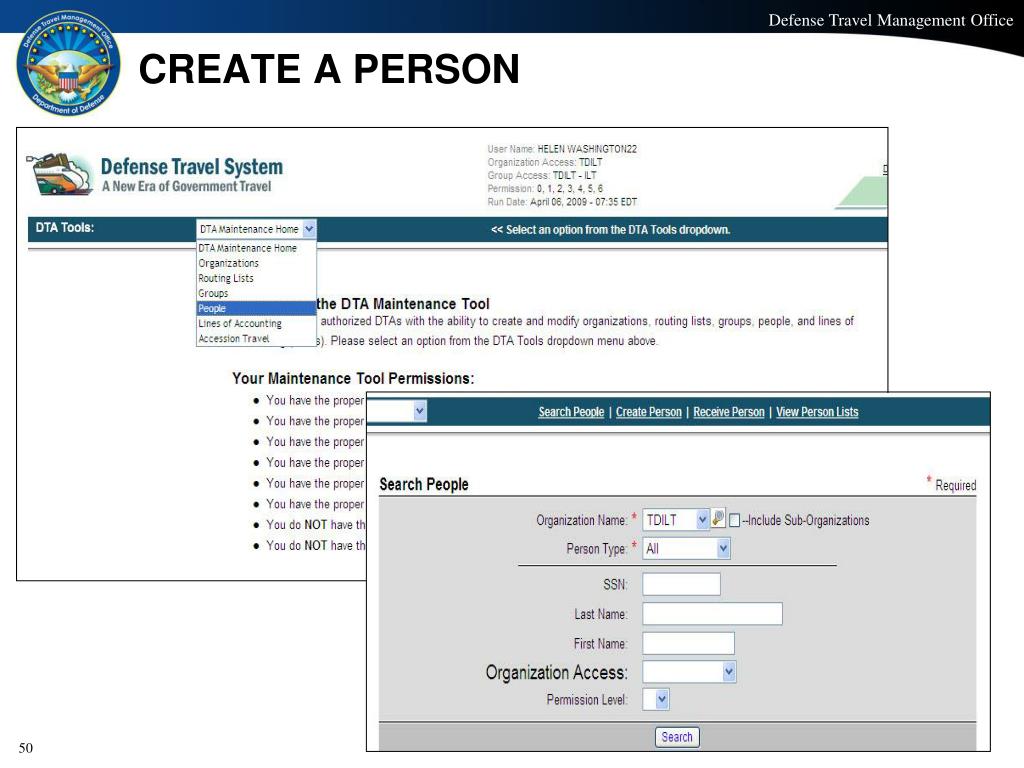Click into the First Name field
Viewport: 1024px width, 768px height.
click(688, 643)
